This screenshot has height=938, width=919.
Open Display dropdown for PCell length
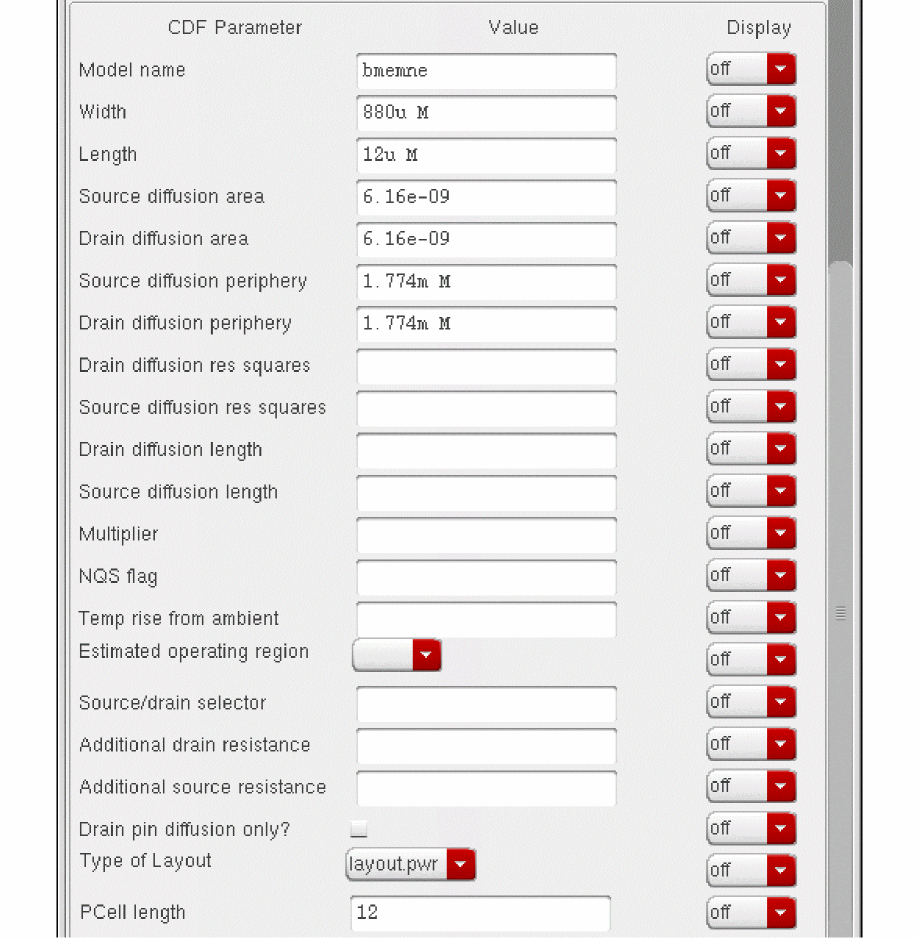pos(751,913)
